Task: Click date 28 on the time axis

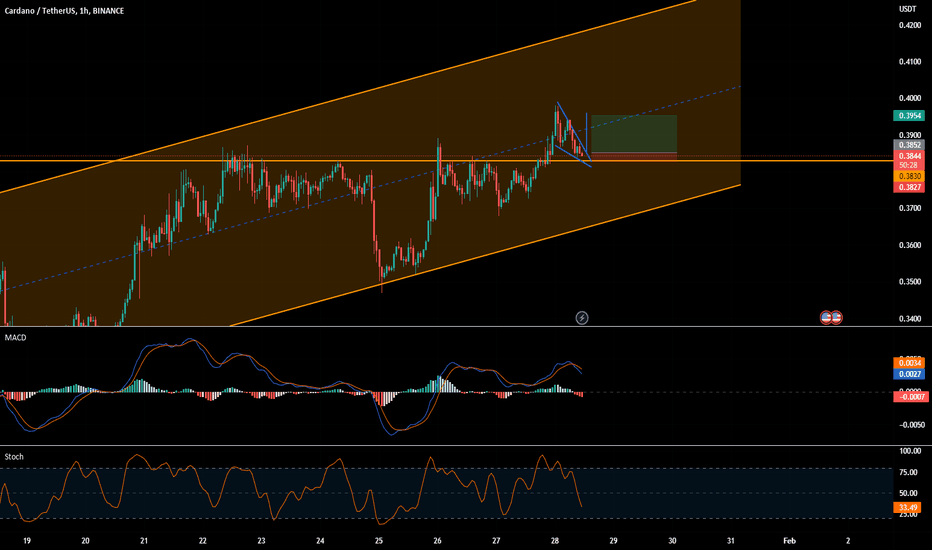Action: point(555,540)
